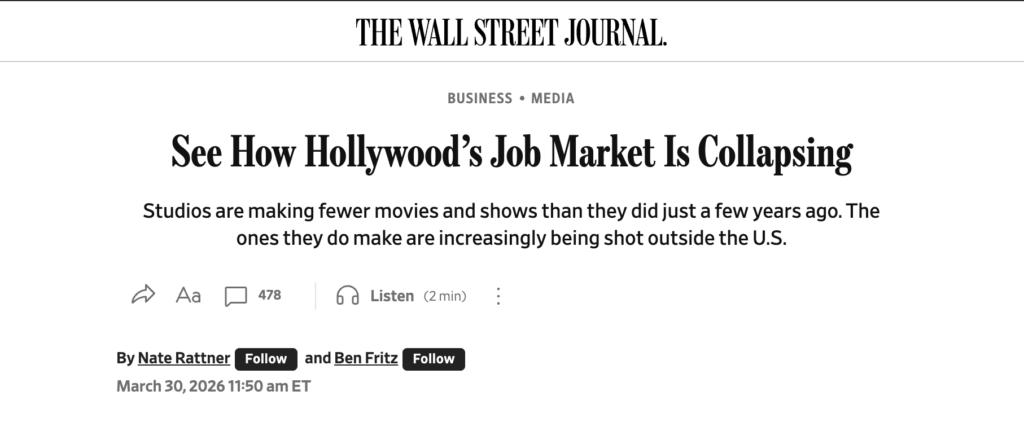Screen dimensions: 1024x422
Task: Follow author Nate Rattner
Action: tap(265, 359)
